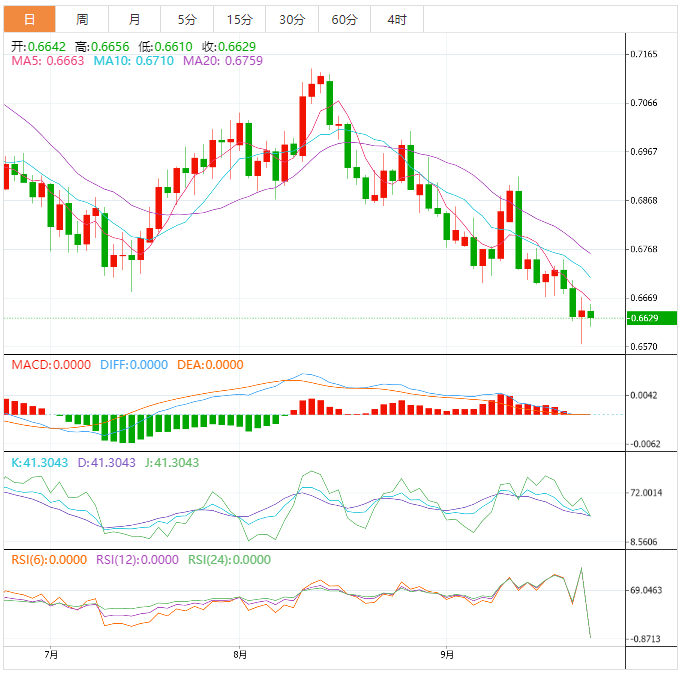The height and width of the screenshot is (677, 684).
Task: Choose the 30分 timeframe tab
Action: pyautogui.click(x=292, y=20)
